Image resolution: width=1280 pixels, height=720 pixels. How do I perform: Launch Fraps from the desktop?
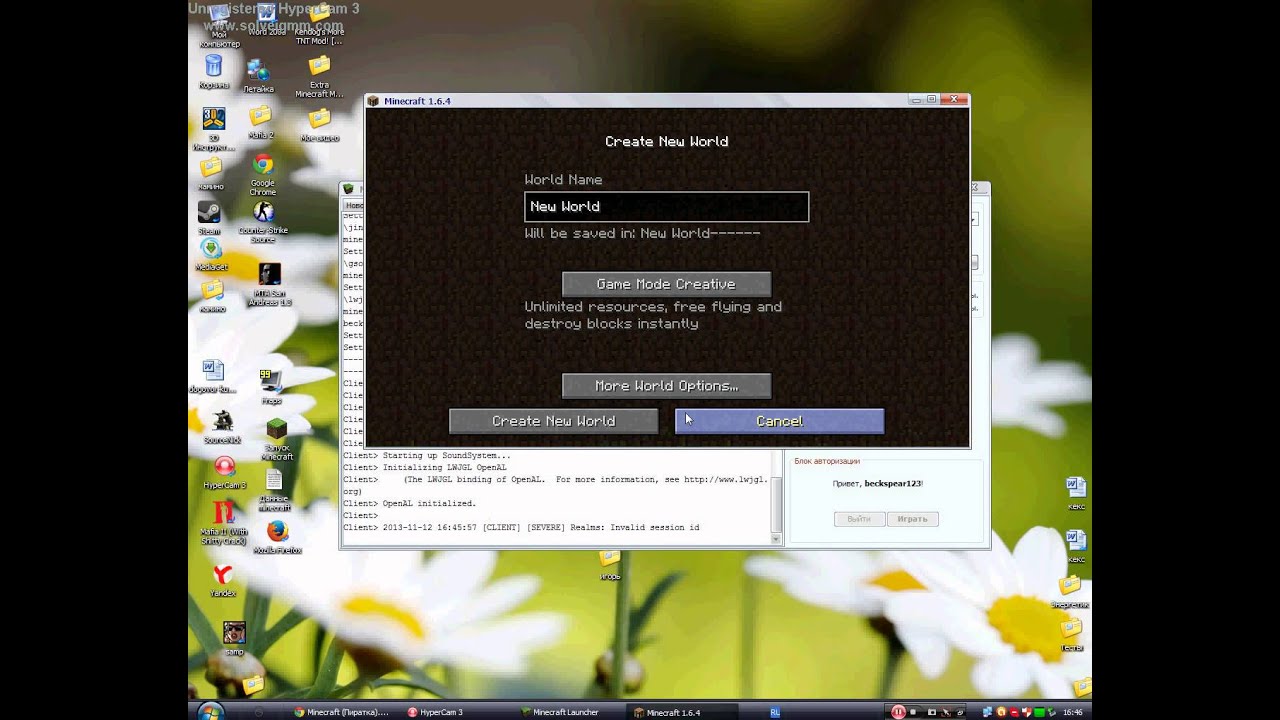pyautogui.click(x=271, y=387)
